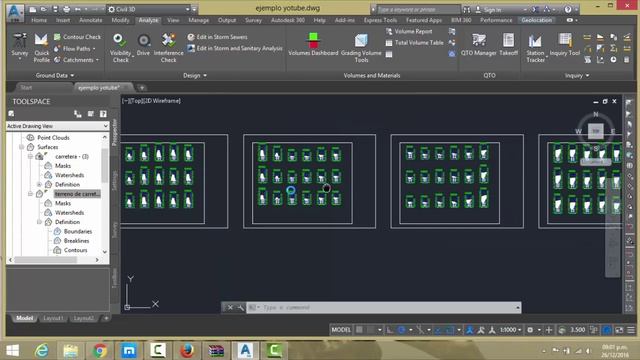Open Toolspace help icon
This screenshot has height=360, width=640.
point(103,114)
